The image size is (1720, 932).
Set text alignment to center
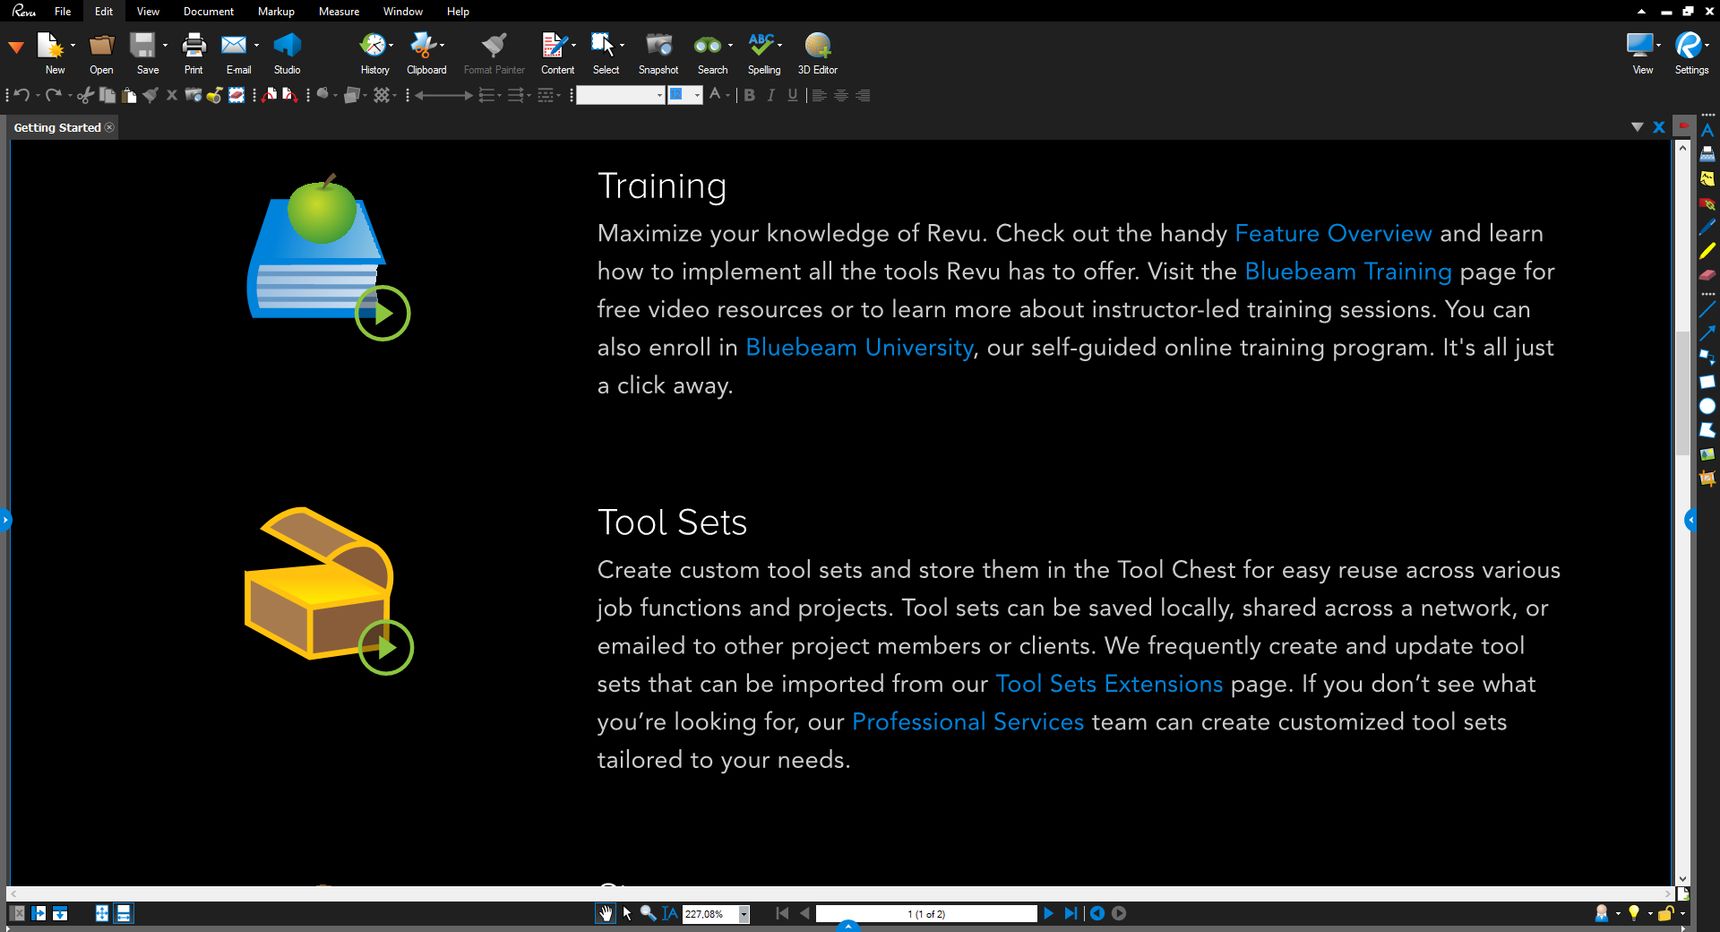coord(841,96)
